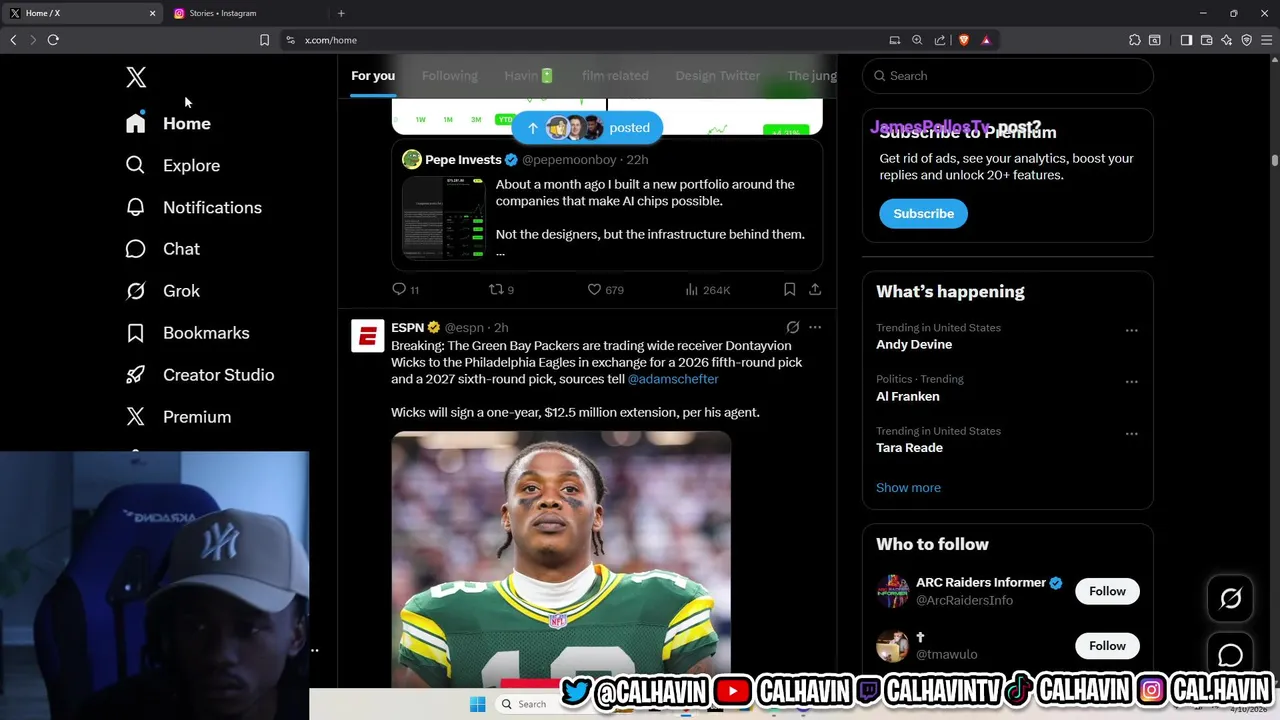Follow ARC Raiders Informer

pos(1107,591)
